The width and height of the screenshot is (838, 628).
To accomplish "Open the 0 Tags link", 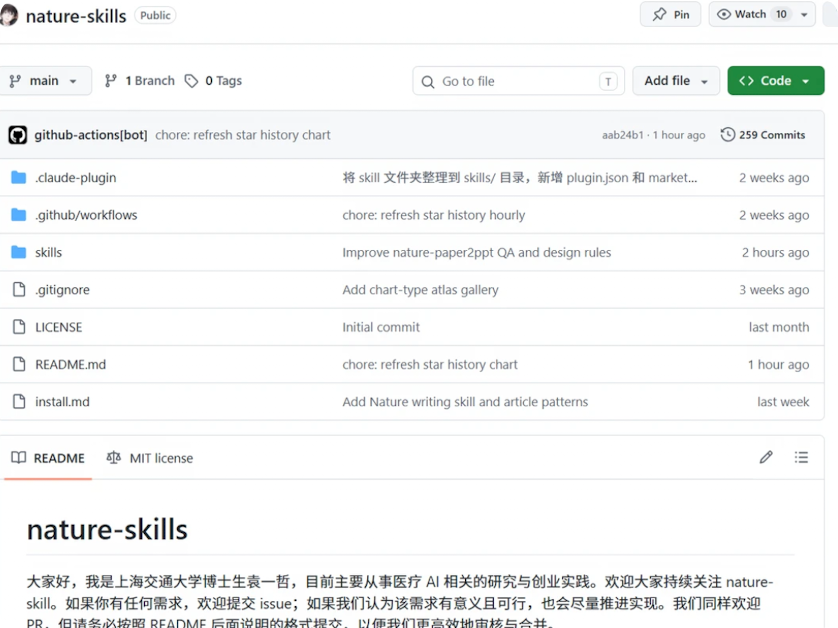I will click(x=213, y=81).
